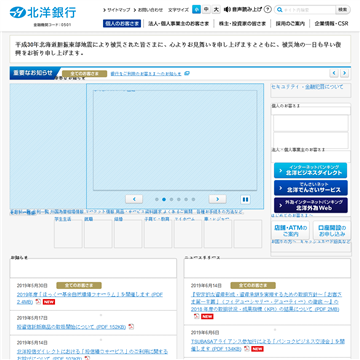Open 法人・個人事業主のお客さま menu
This screenshot has width=360, height=360.
(x=179, y=24)
